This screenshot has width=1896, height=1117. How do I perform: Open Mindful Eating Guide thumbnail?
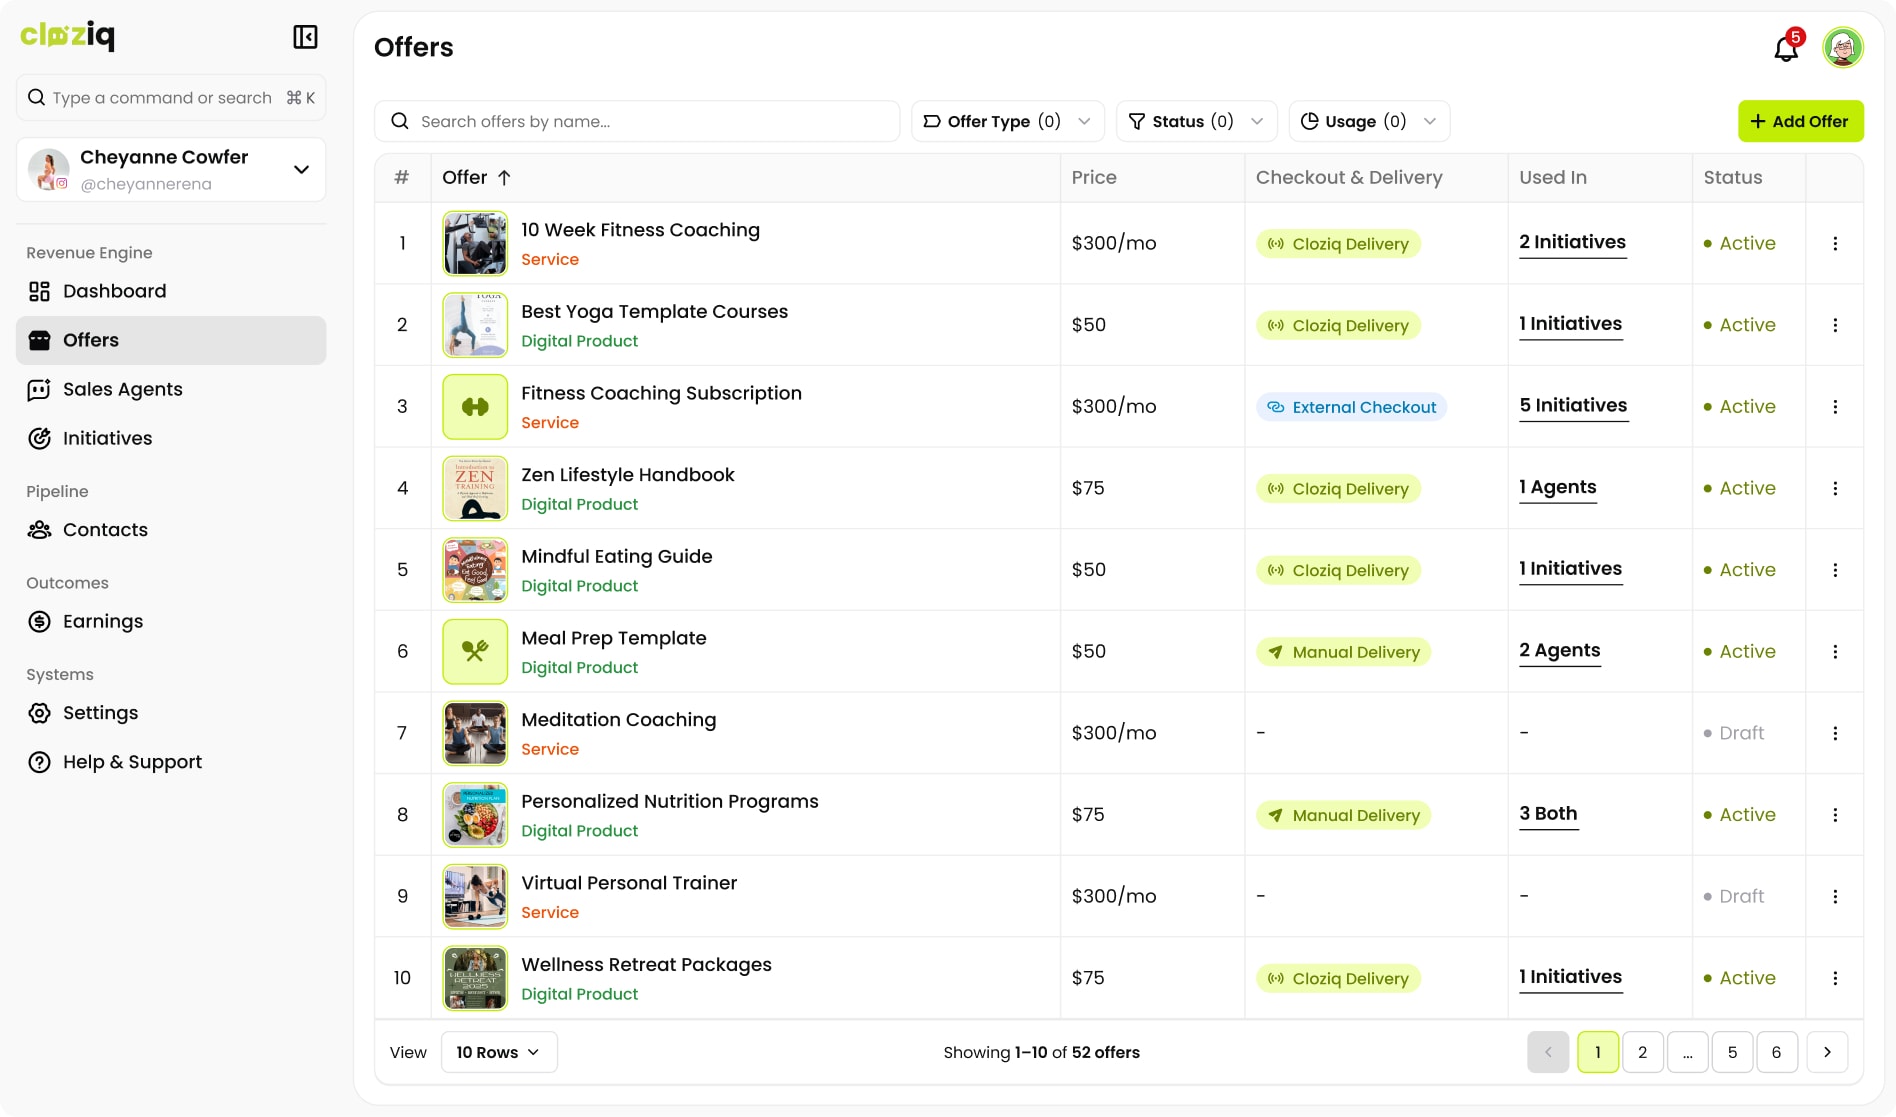pyautogui.click(x=475, y=570)
